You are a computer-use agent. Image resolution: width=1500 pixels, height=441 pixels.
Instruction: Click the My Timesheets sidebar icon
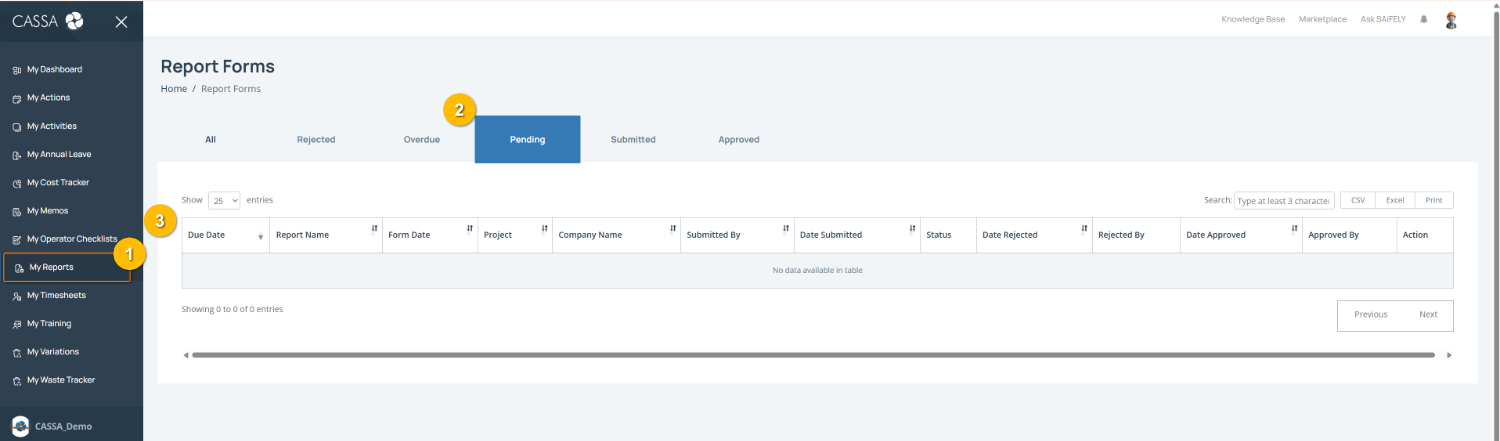coord(16,296)
